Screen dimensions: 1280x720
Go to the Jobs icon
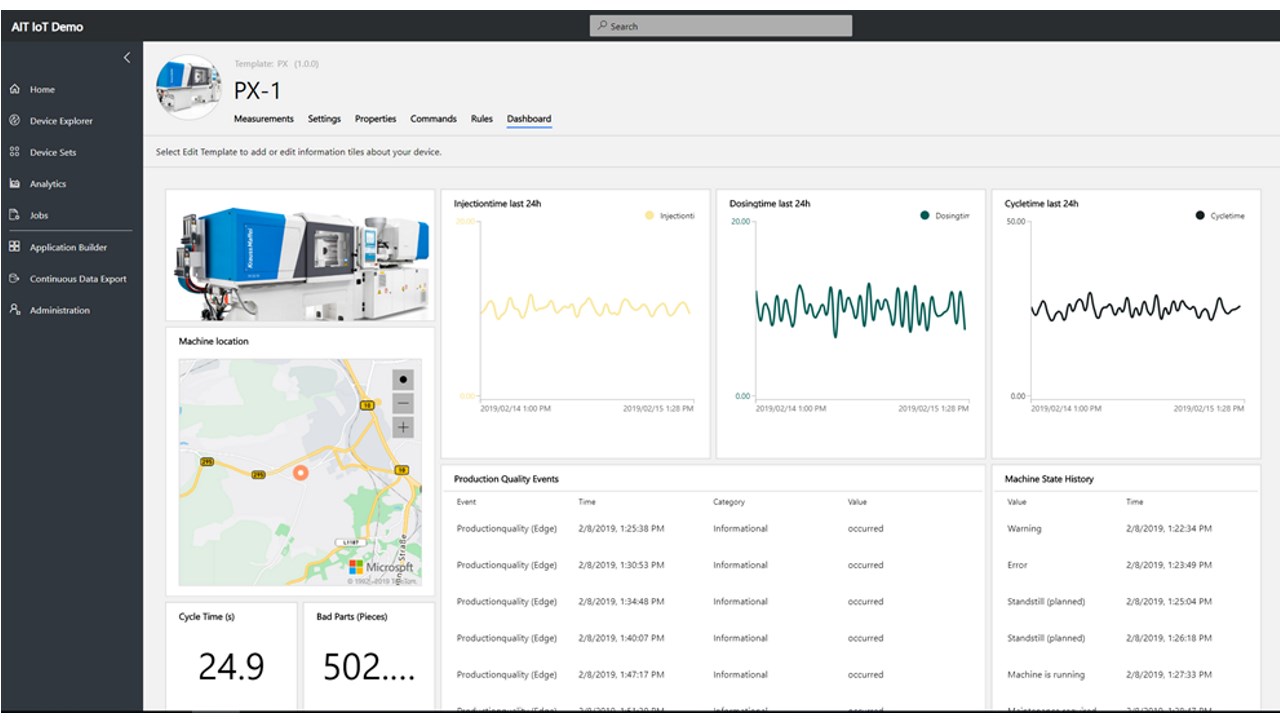(15, 215)
